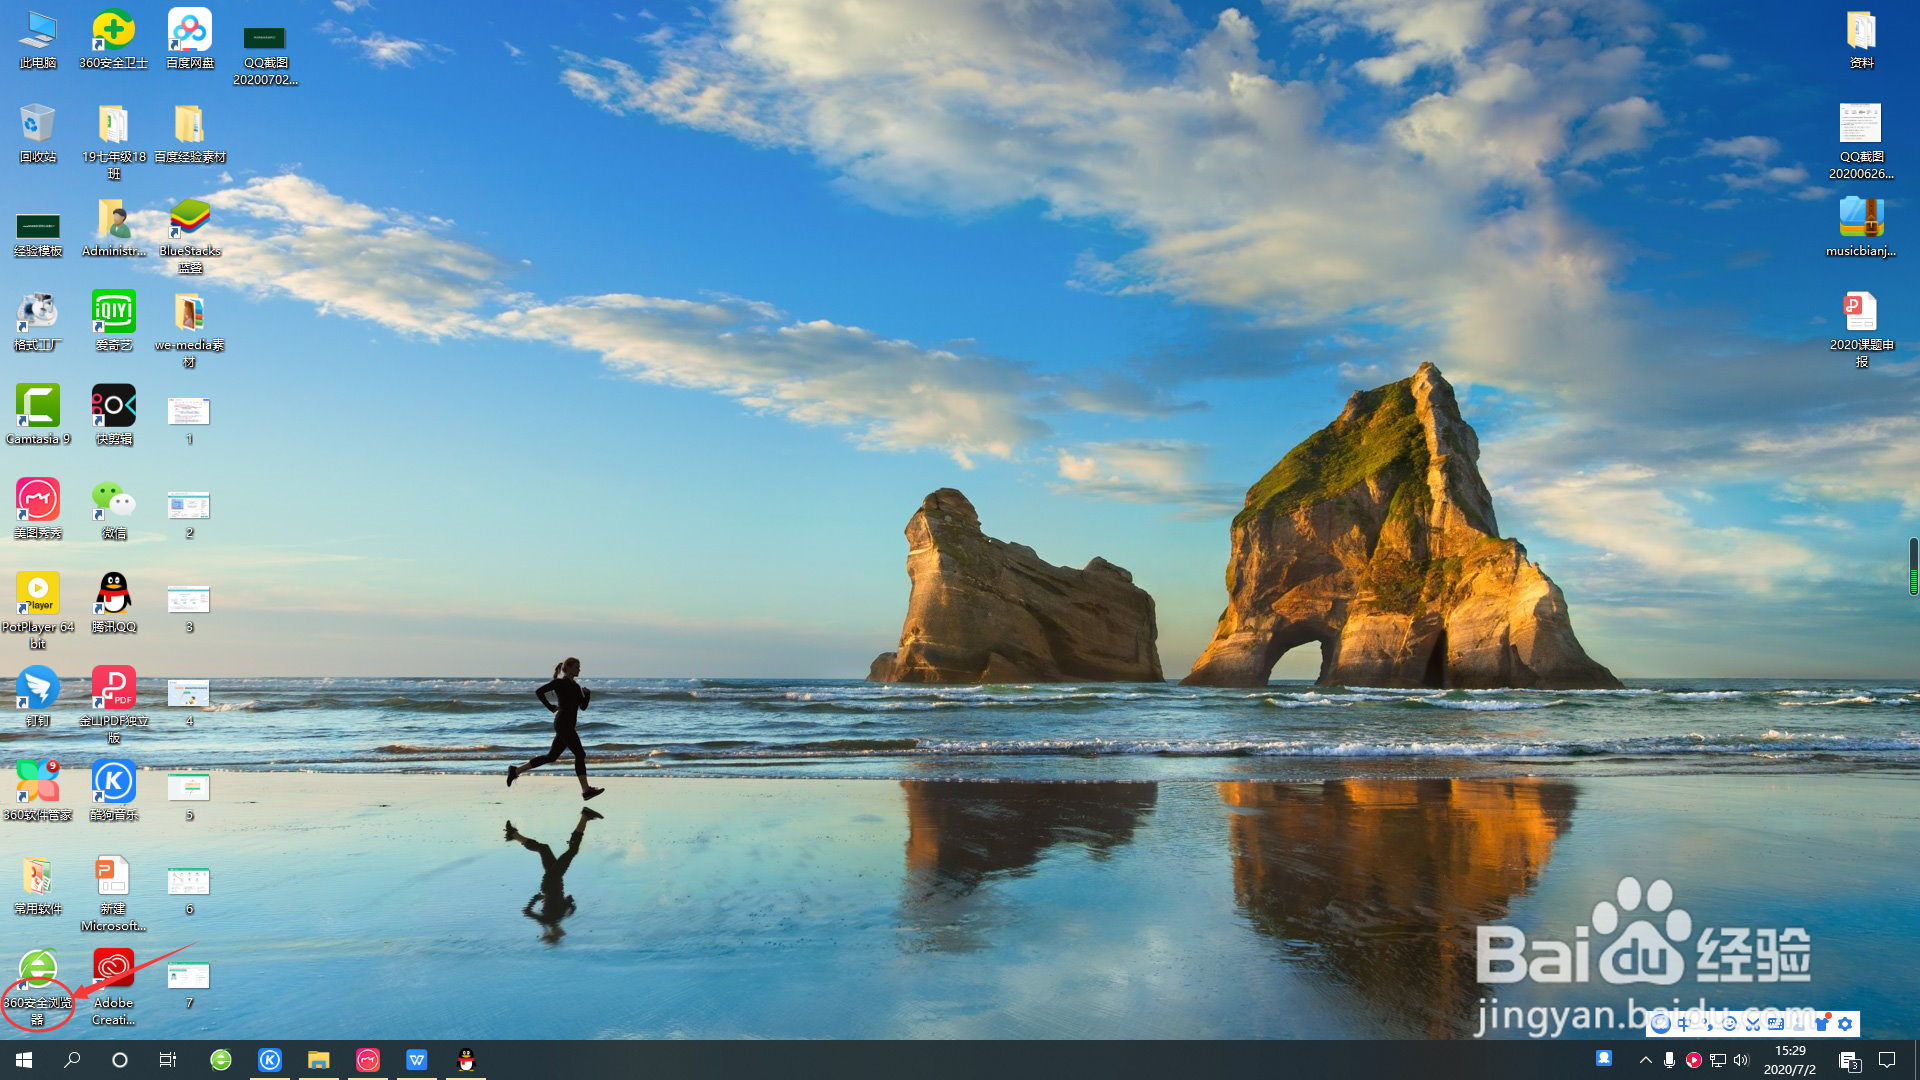Open the volume control tray icon
The width and height of the screenshot is (1920, 1080).
coord(1742,1060)
